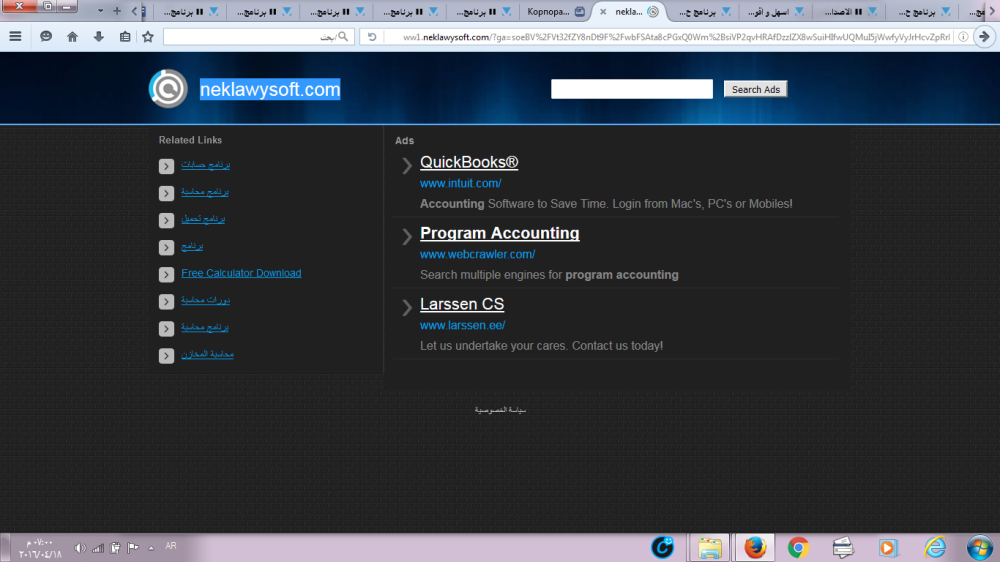Open the volume speaker tray icon
This screenshot has width=1000, height=562.
[x=80, y=548]
